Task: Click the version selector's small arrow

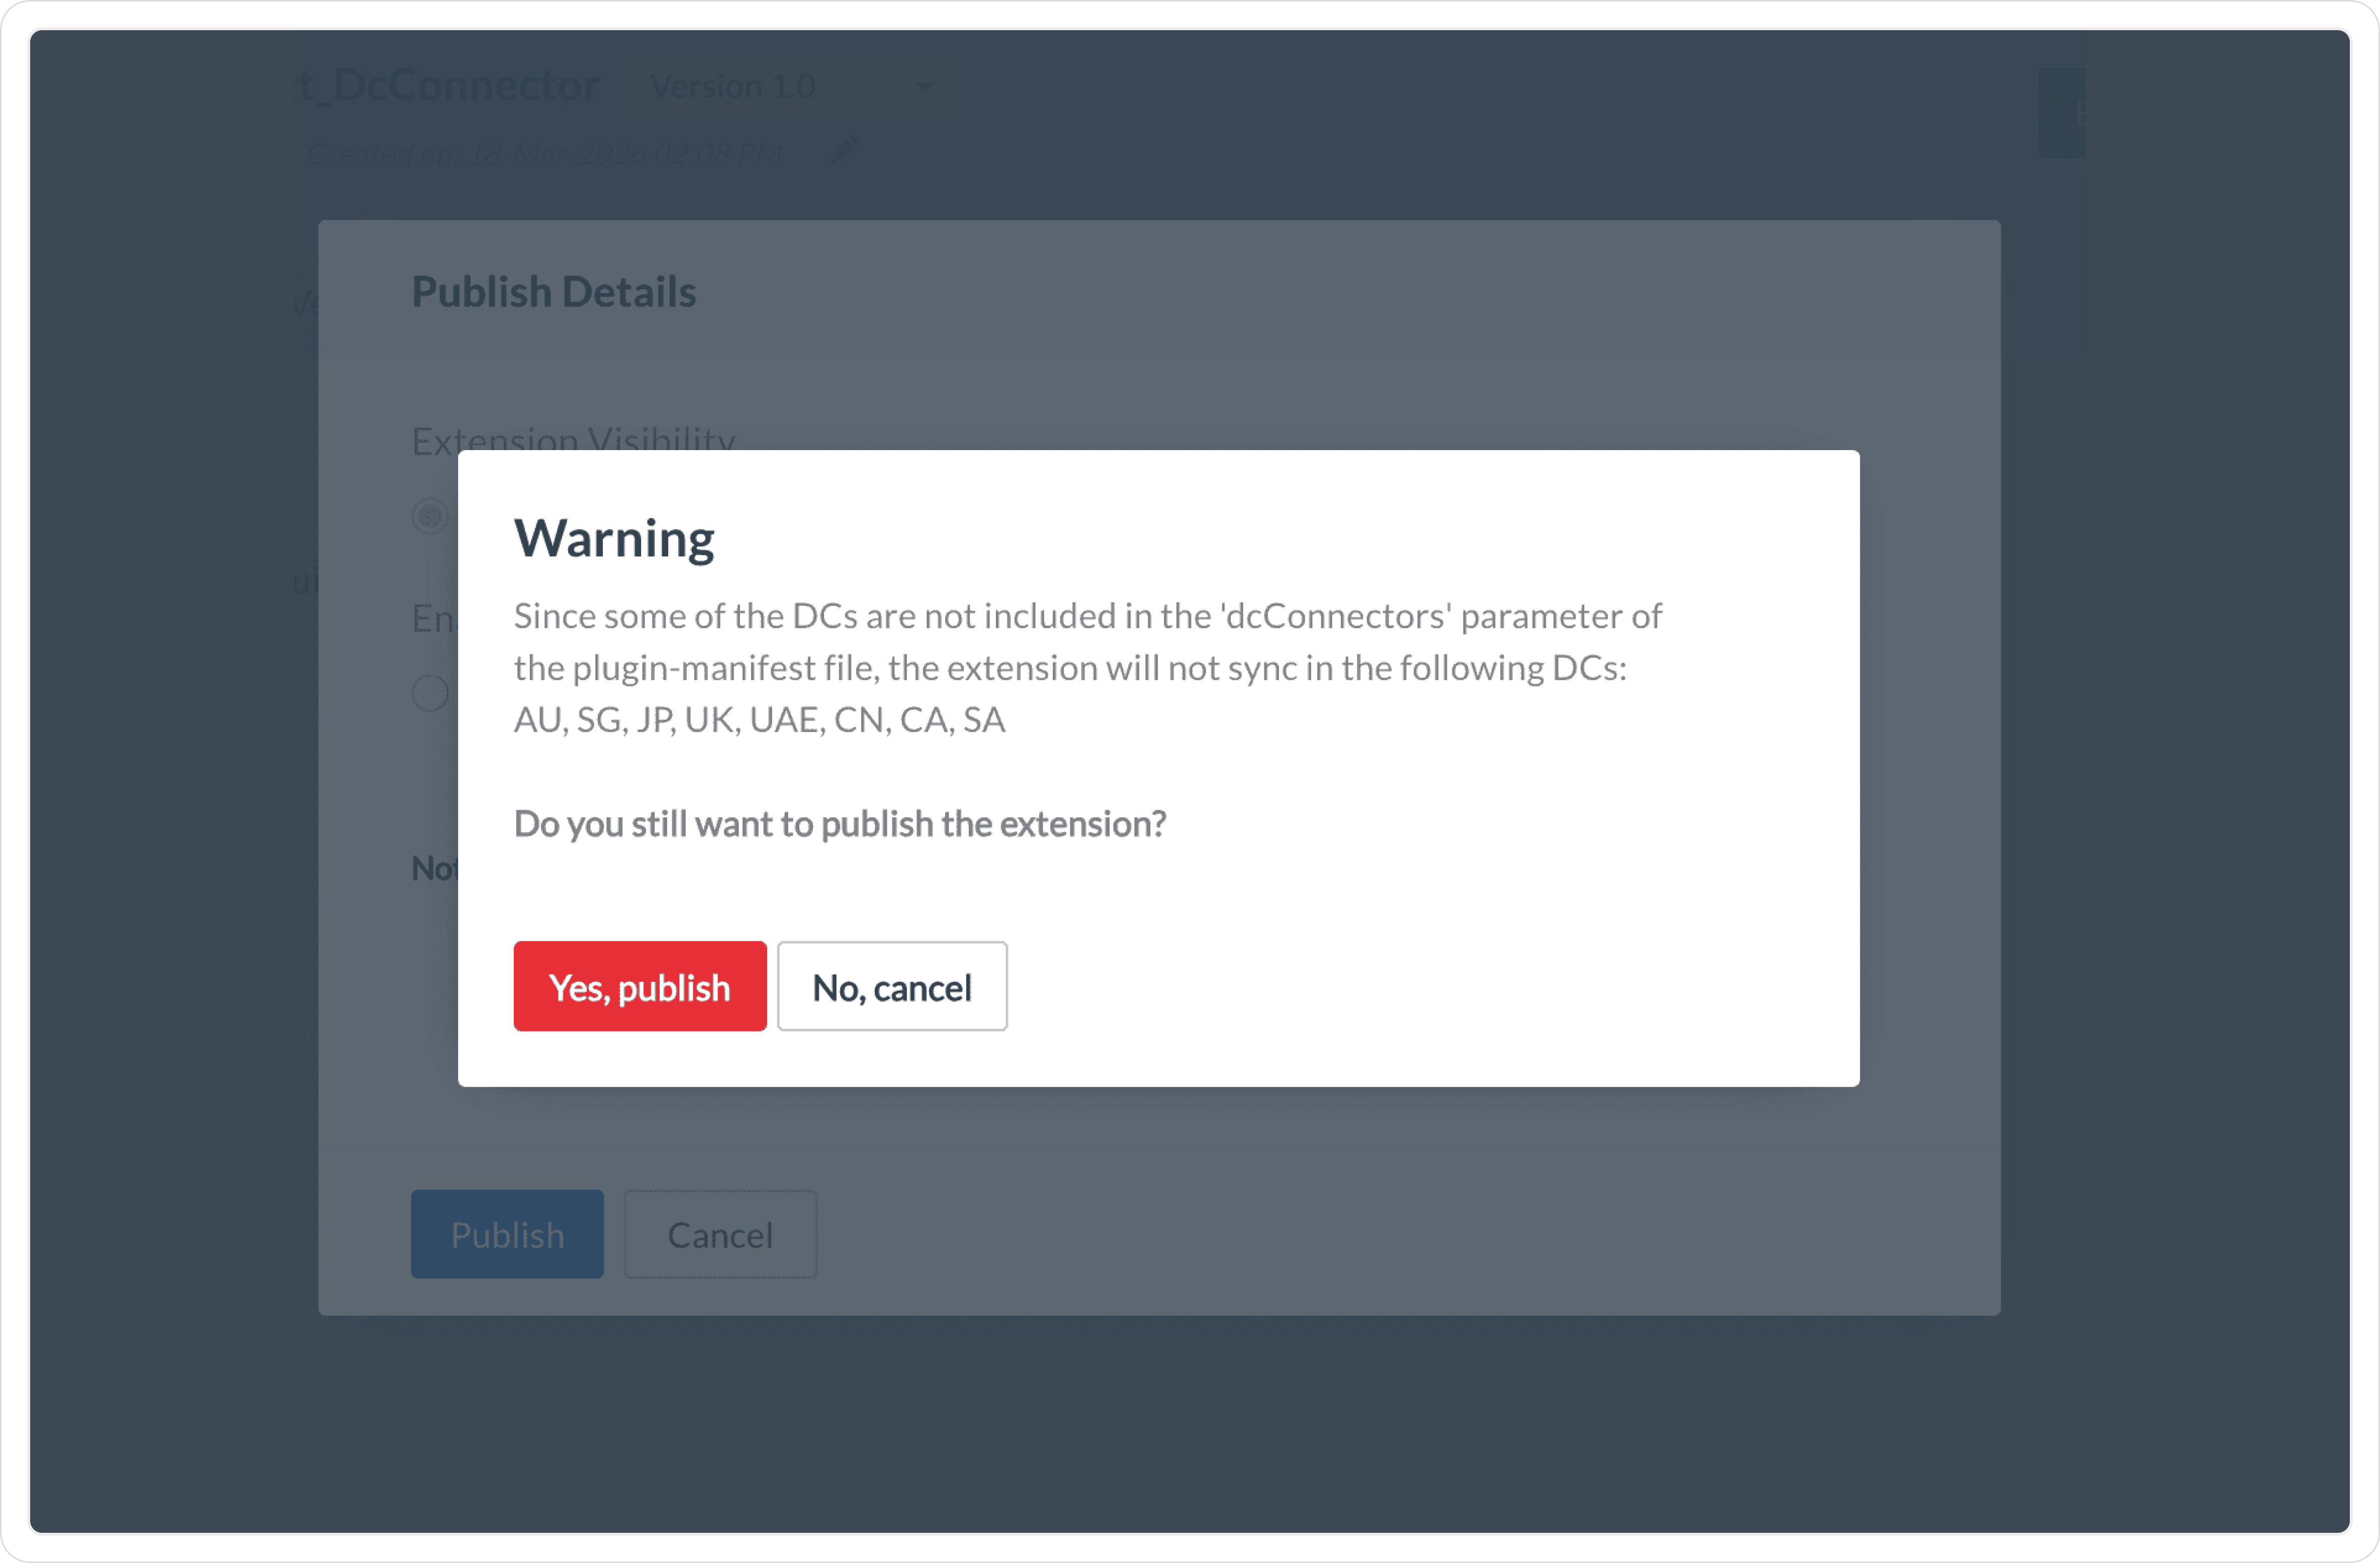Action: (x=925, y=87)
